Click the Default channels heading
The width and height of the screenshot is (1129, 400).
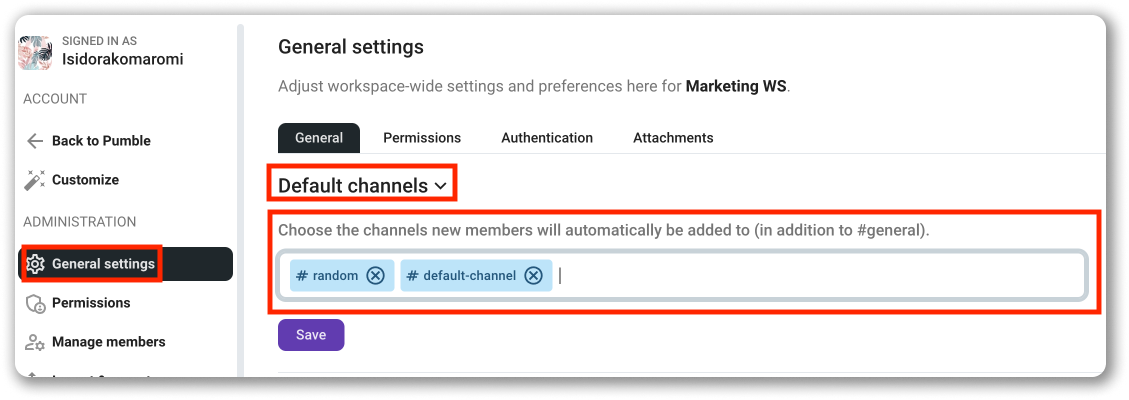click(x=352, y=186)
